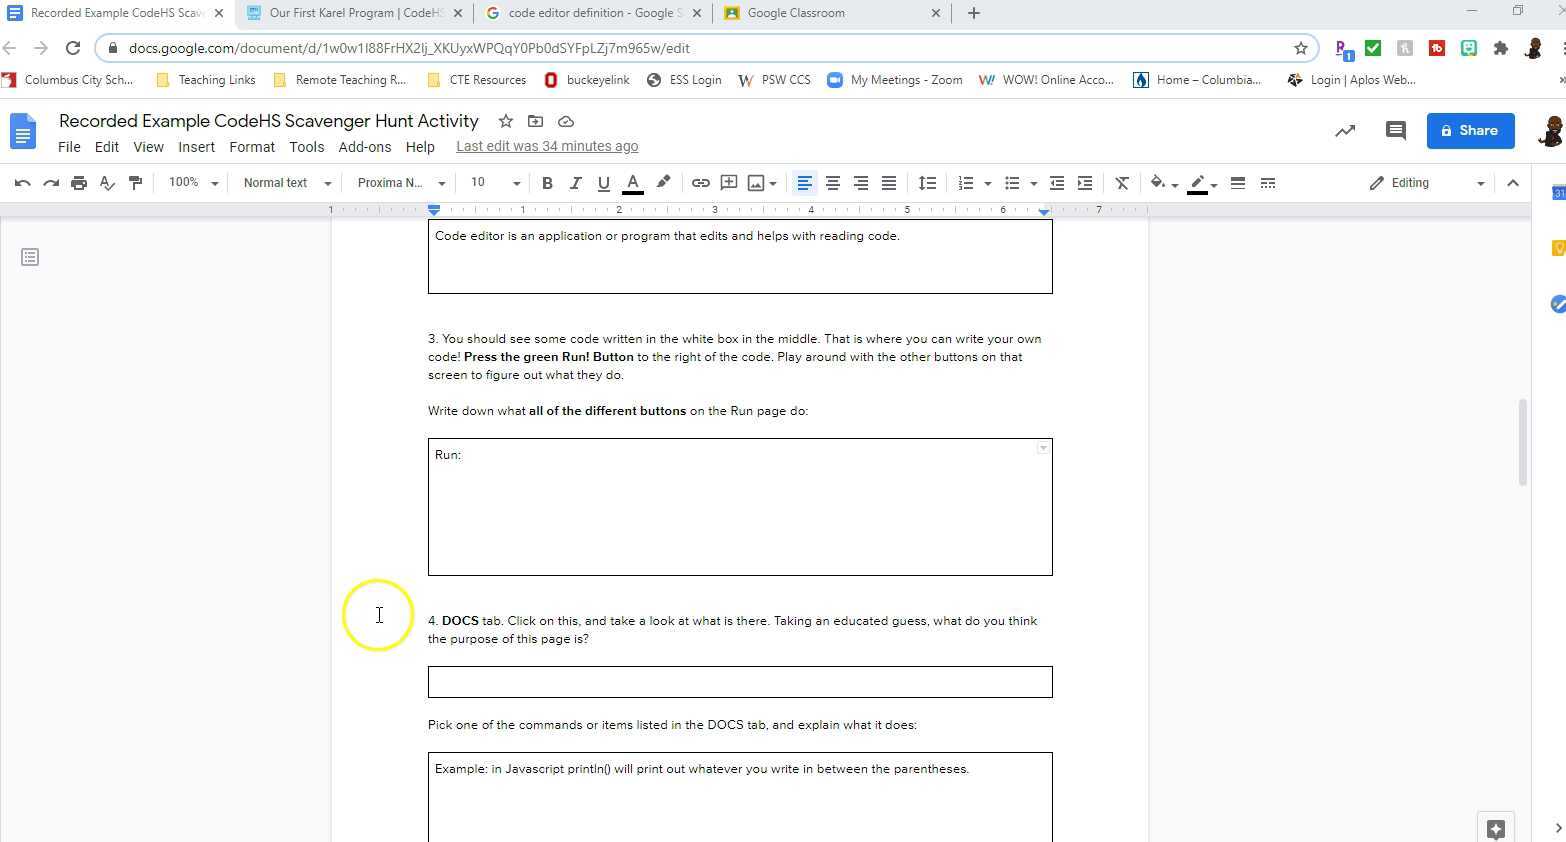Click the Clear formatting icon

tap(1121, 183)
